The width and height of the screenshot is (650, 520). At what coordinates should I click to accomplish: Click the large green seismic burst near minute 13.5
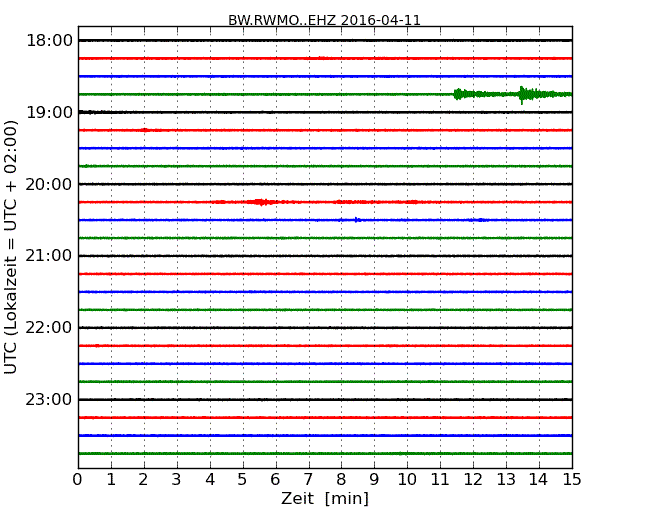[531, 95]
